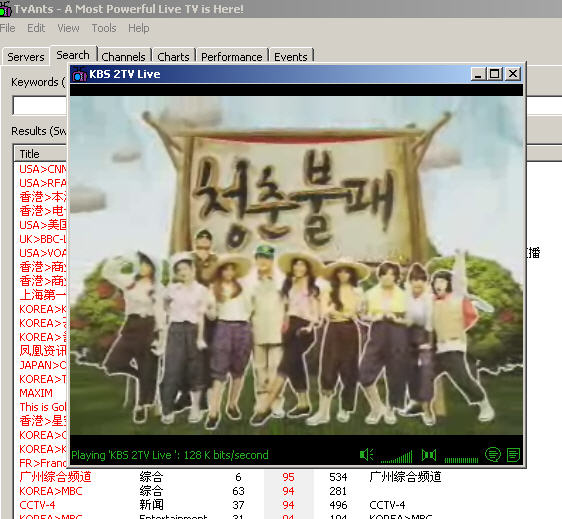This screenshot has height=519, width=562.
Task: Sort results by the Title column header
Action: pyautogui.click(x=40, y=154)
